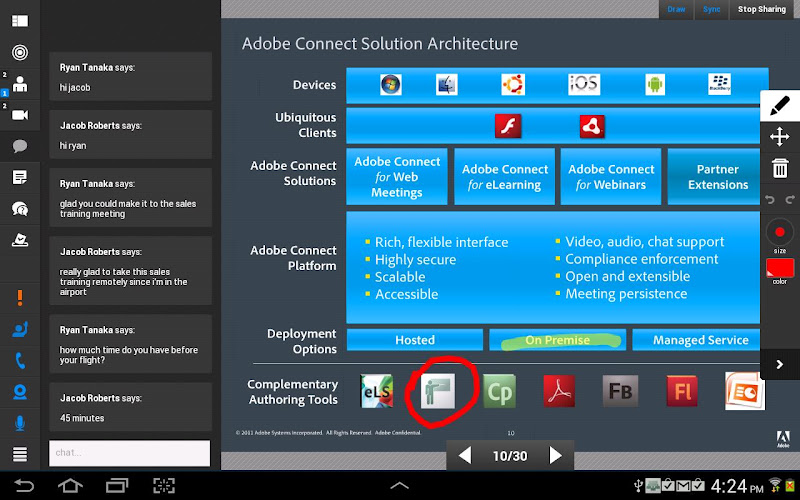Open the layout panel icon in sidebar

[x=20, y=21]
